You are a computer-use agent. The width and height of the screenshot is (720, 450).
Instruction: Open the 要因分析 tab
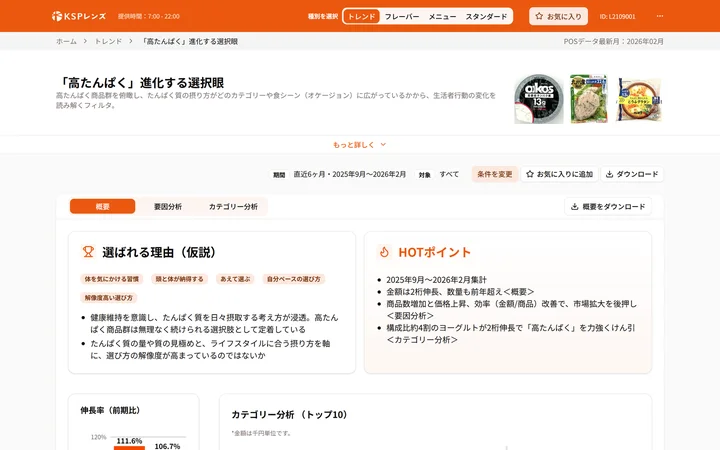(x=168, y=207)
